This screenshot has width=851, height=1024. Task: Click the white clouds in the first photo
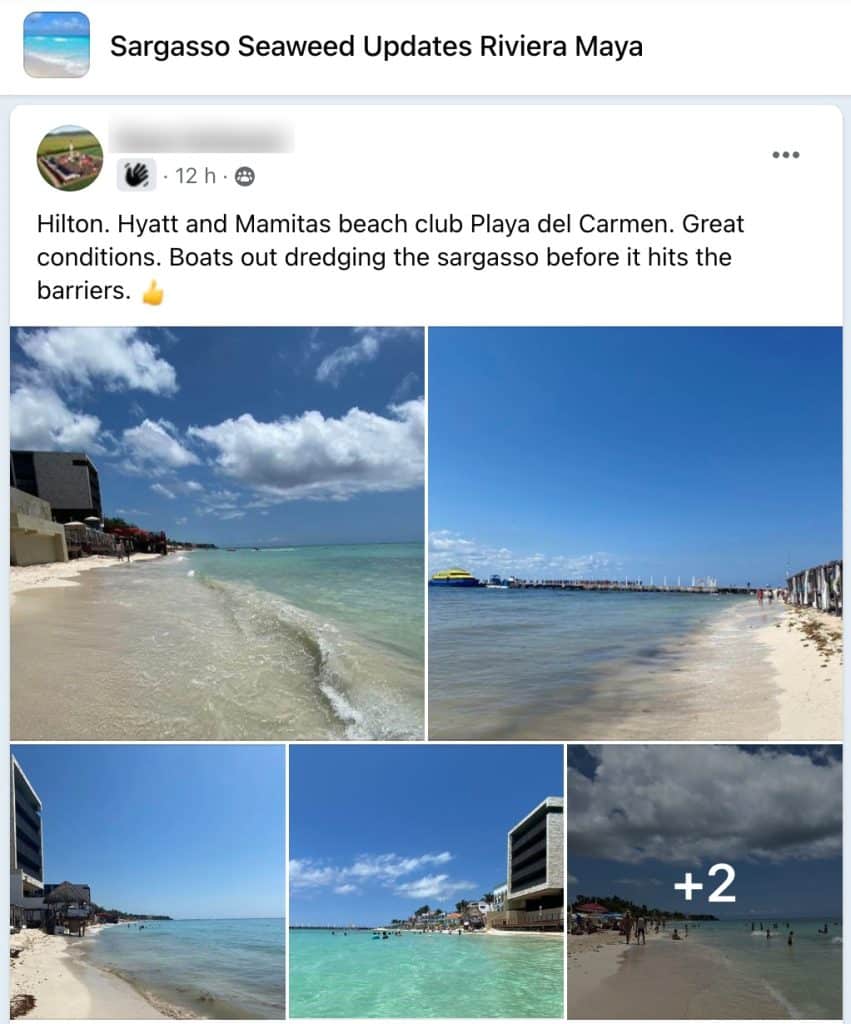click(x=307, y=447)
